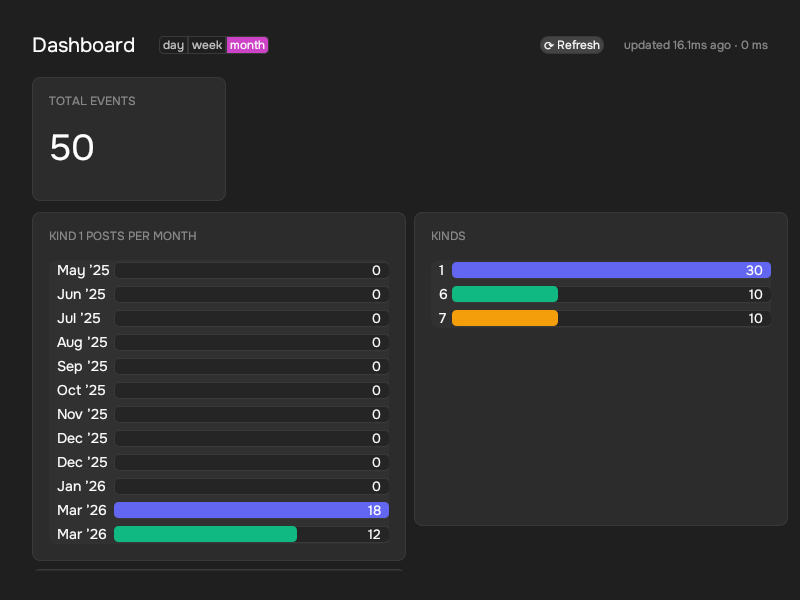
Task: Click the May '25 row
Action: (220, 270)
